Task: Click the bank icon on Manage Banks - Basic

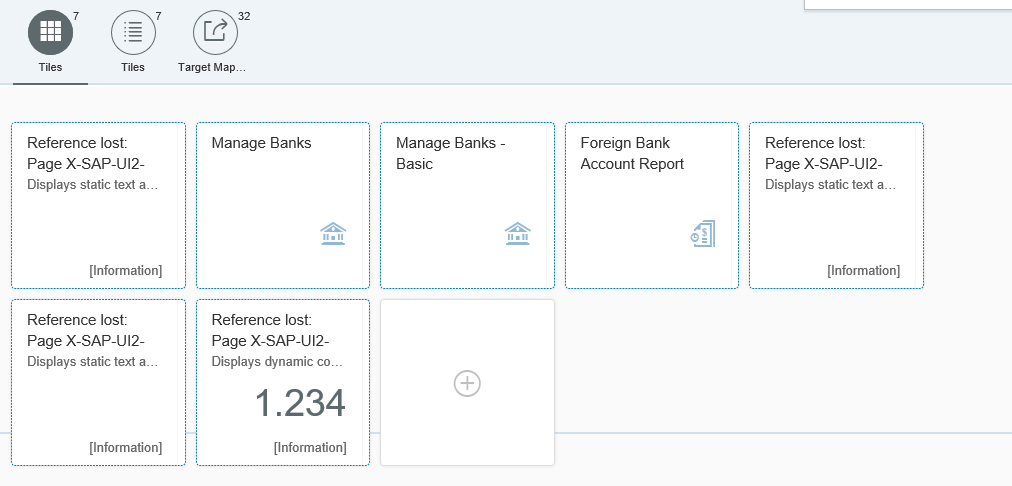Action: click(x=518, y=234)
